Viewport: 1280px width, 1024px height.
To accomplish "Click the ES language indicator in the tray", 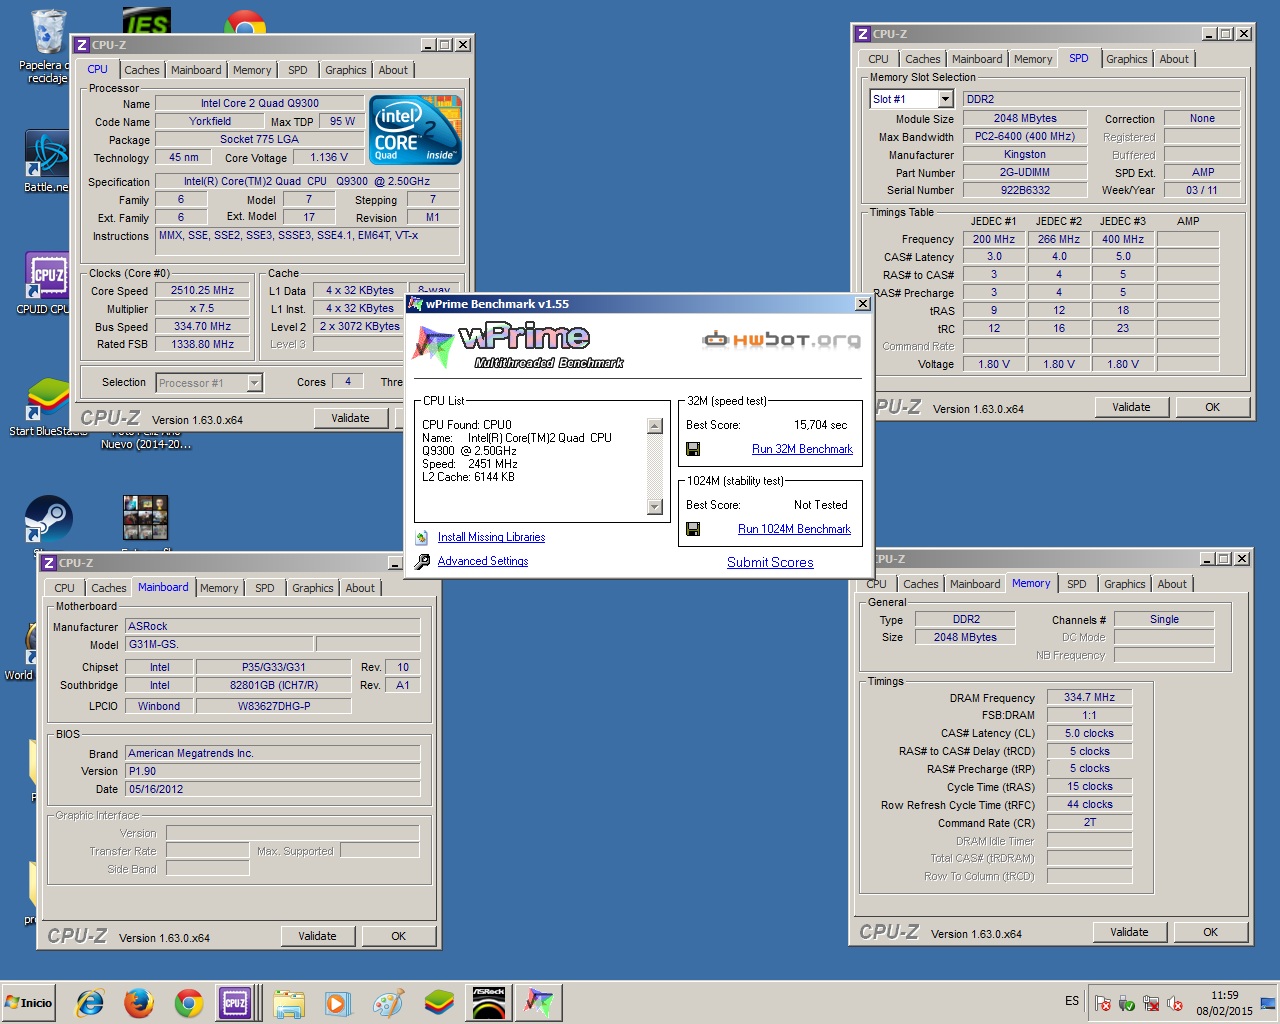I will point(1072,1000).
